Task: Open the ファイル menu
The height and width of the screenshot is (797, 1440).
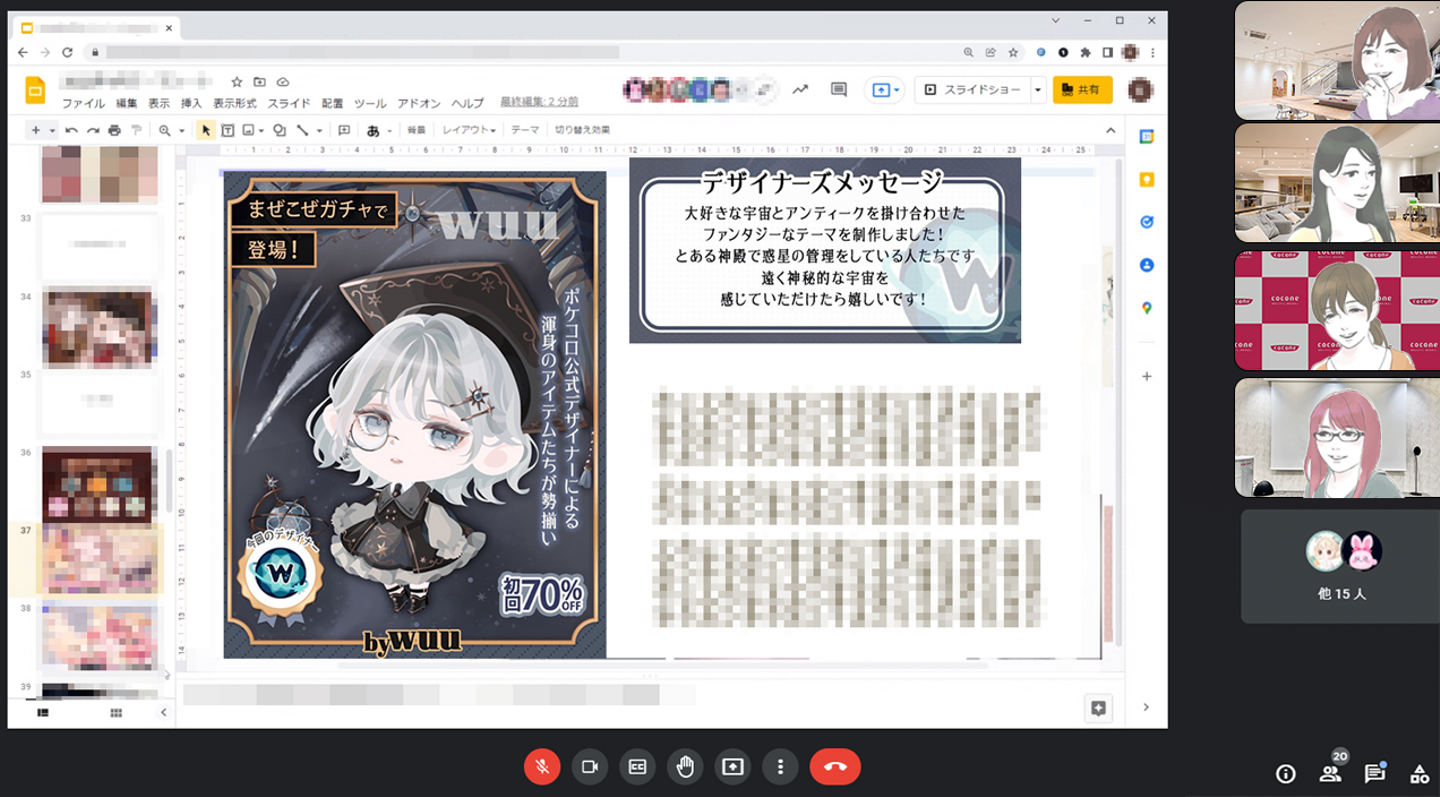Action: click(x=83, y=103)
